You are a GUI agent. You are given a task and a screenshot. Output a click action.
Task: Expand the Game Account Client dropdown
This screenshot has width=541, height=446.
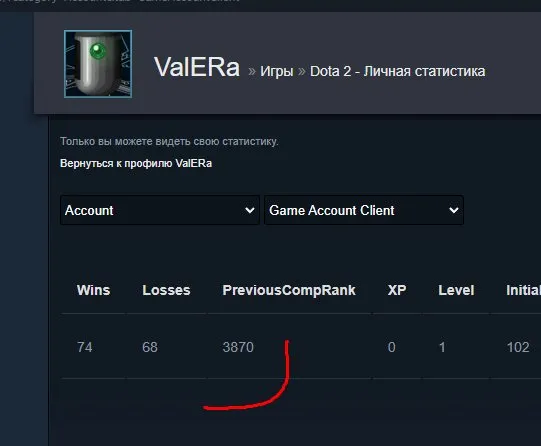[x=364, y=210]
